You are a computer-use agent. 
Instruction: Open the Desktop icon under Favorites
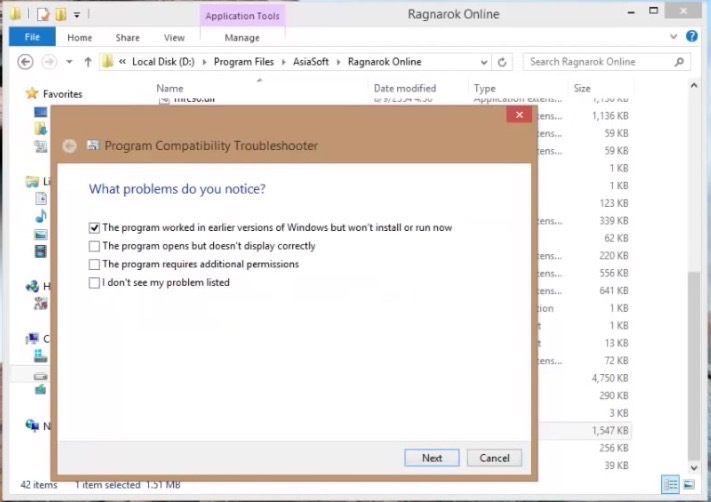pos(40,112)
